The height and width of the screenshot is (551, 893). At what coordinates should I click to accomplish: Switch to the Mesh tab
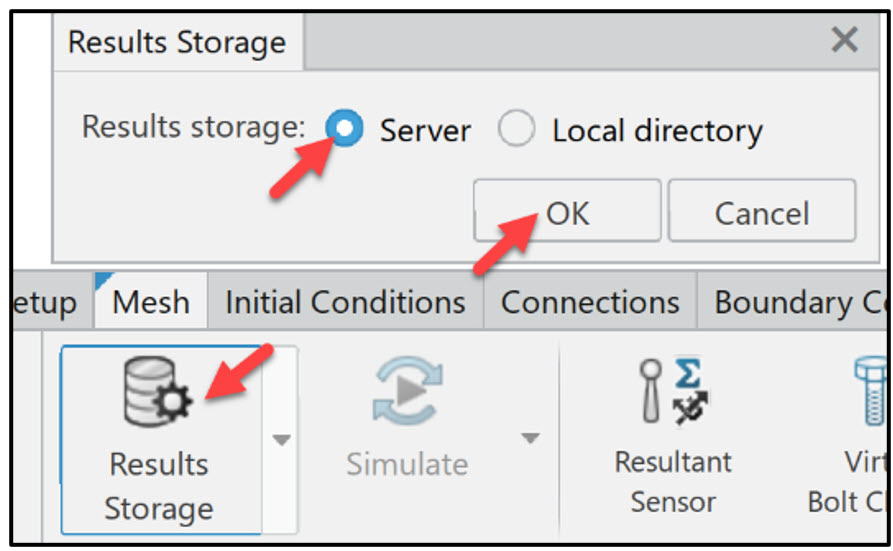point(150,302)
